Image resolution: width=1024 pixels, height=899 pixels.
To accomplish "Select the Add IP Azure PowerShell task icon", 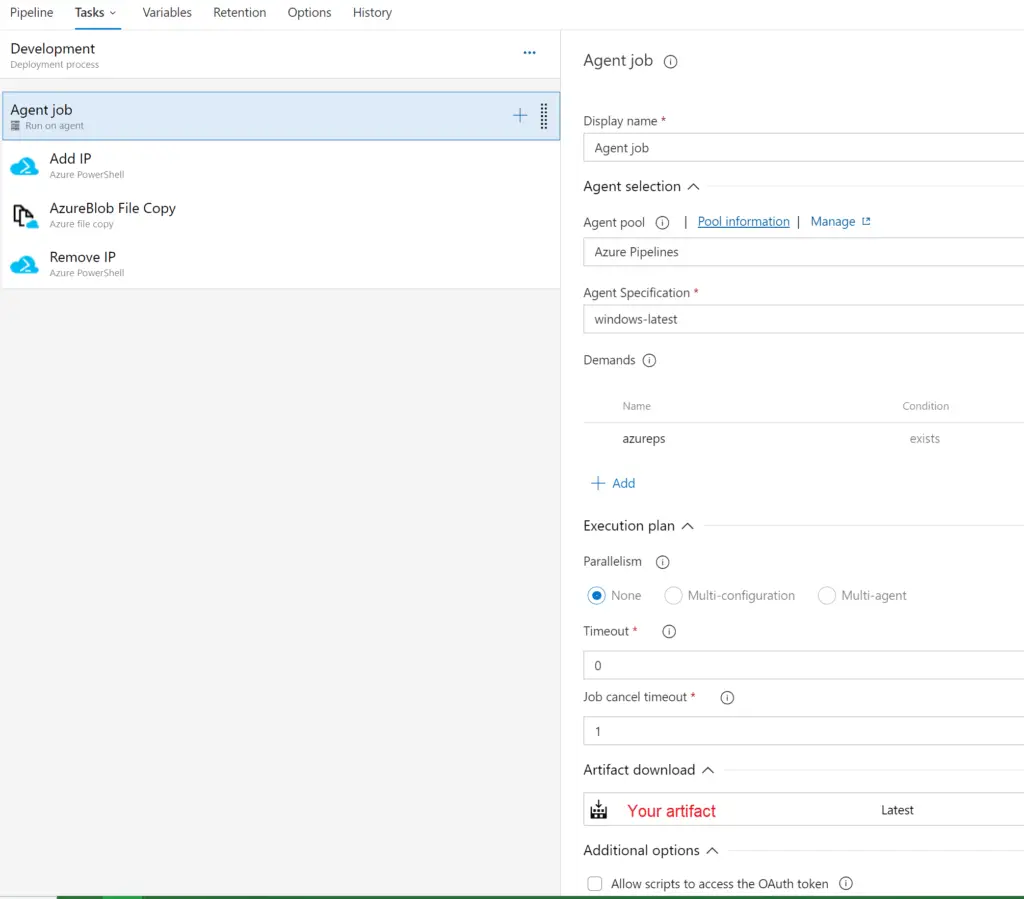I will pos(25,164).
